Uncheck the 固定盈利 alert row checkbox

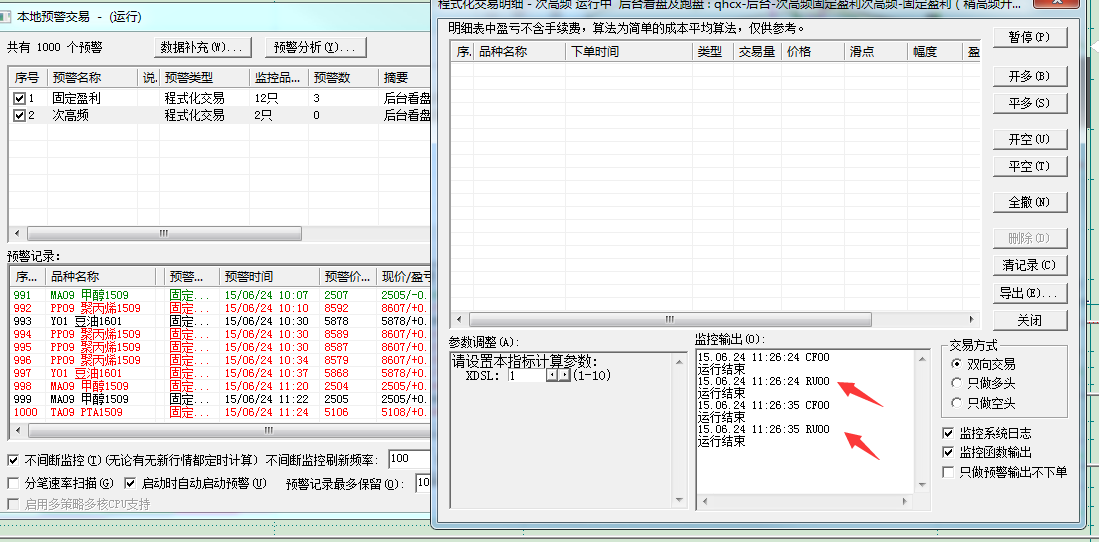tap(19, 99)
